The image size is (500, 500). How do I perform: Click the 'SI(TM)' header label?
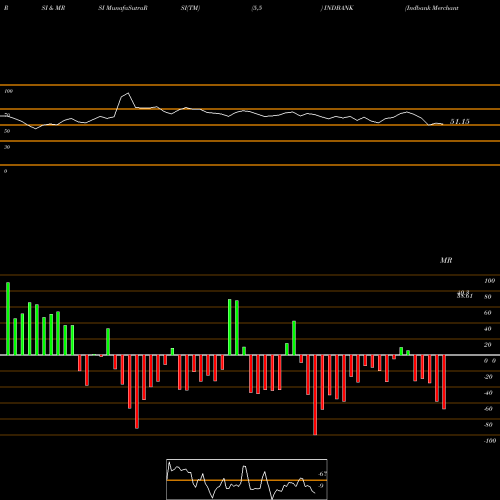click(190, 8)
